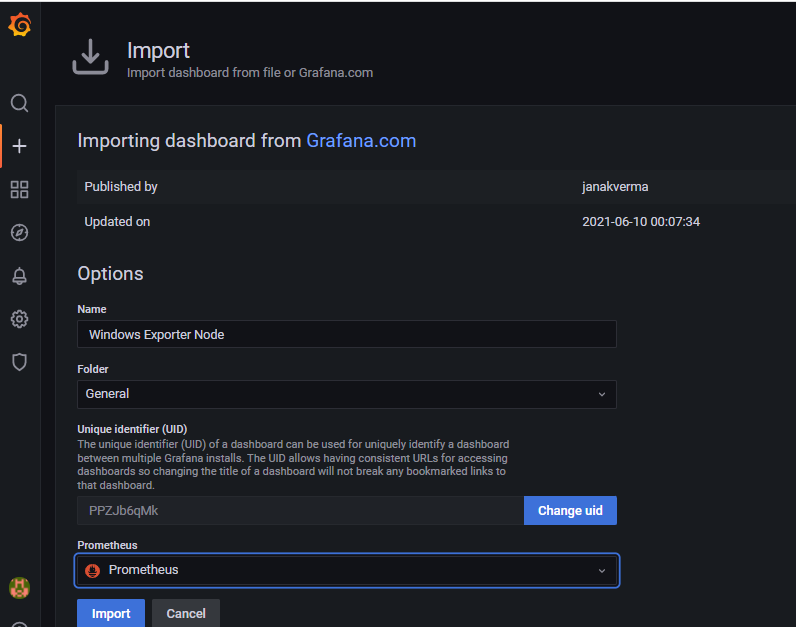Screen dimensions: 796x627
Task: Open the Explore compass icon
Action: [19, 233]
